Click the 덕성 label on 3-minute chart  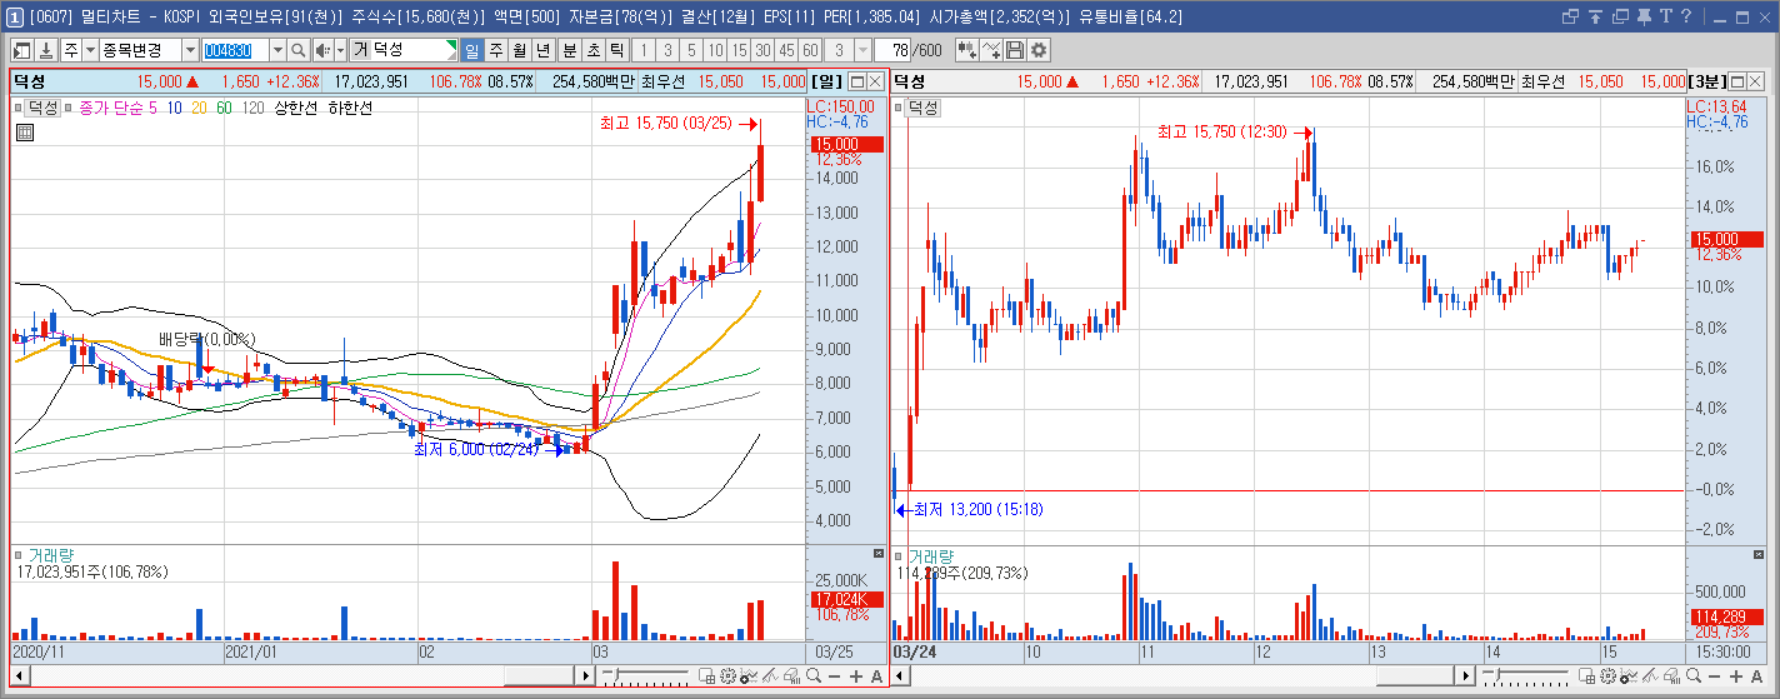[x=924, y=108]
